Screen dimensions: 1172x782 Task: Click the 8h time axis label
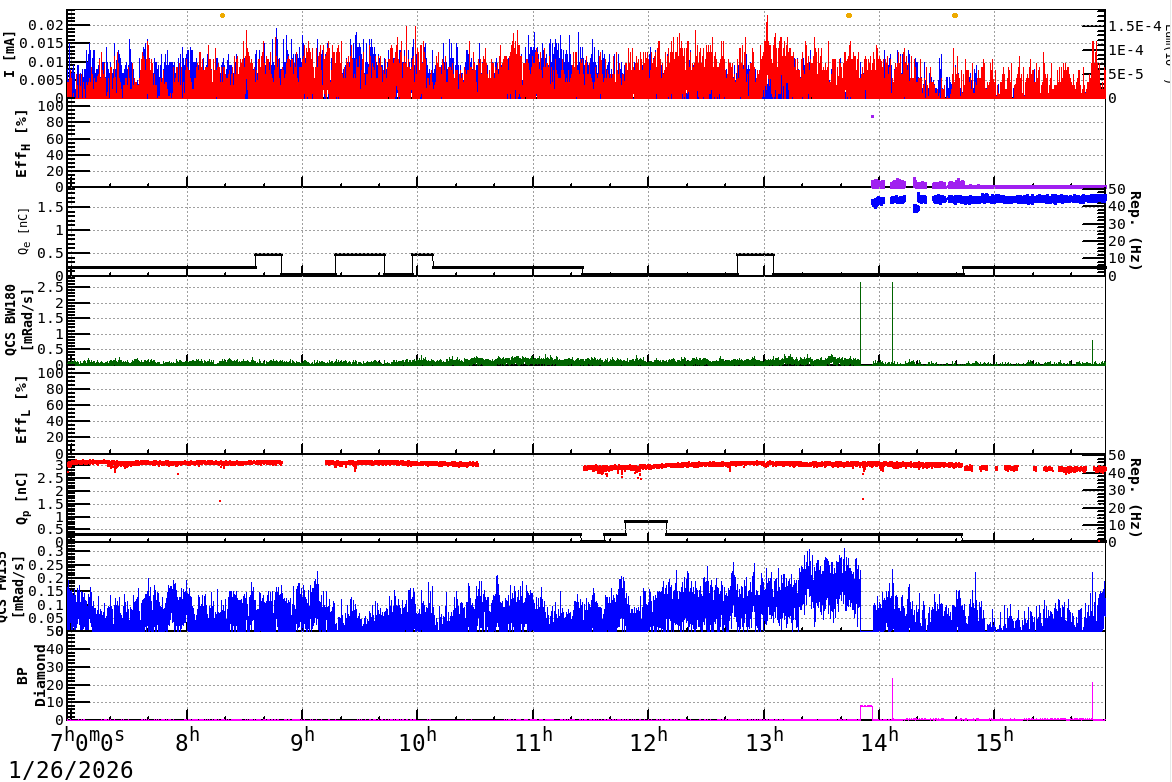point(187,741)
